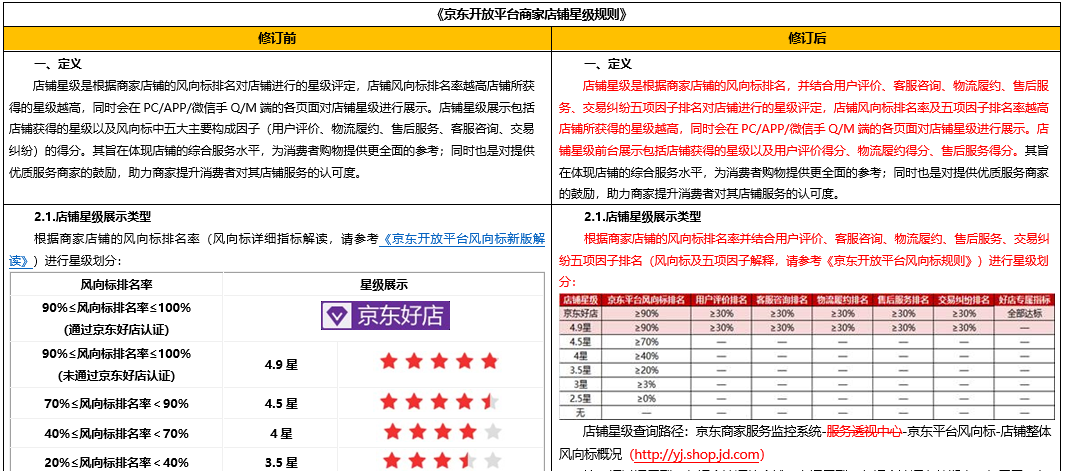Click the 40%≤风向标排名率＜70% row label
This screenshot has height=471, width=1065.
click(x=116, y=433)
